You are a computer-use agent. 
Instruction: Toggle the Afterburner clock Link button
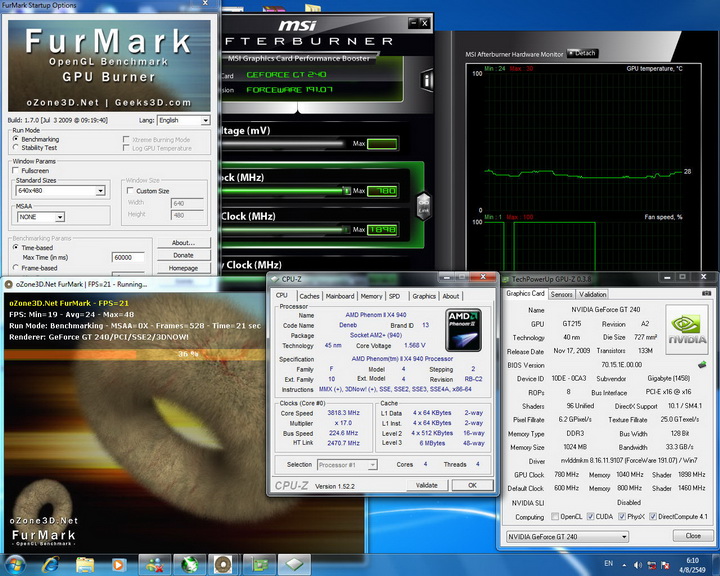click(x=423, y=206)
